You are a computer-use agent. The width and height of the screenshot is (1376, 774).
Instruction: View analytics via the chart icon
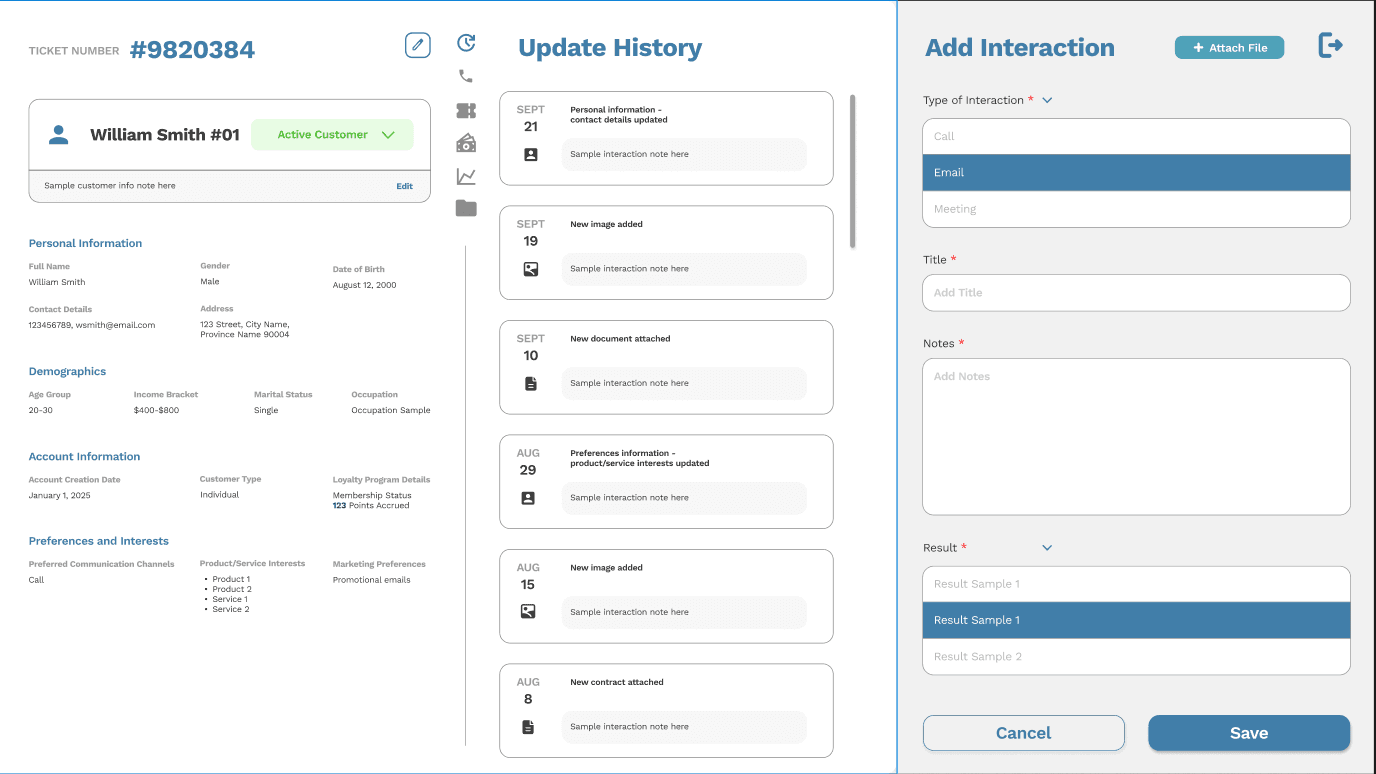465,175
